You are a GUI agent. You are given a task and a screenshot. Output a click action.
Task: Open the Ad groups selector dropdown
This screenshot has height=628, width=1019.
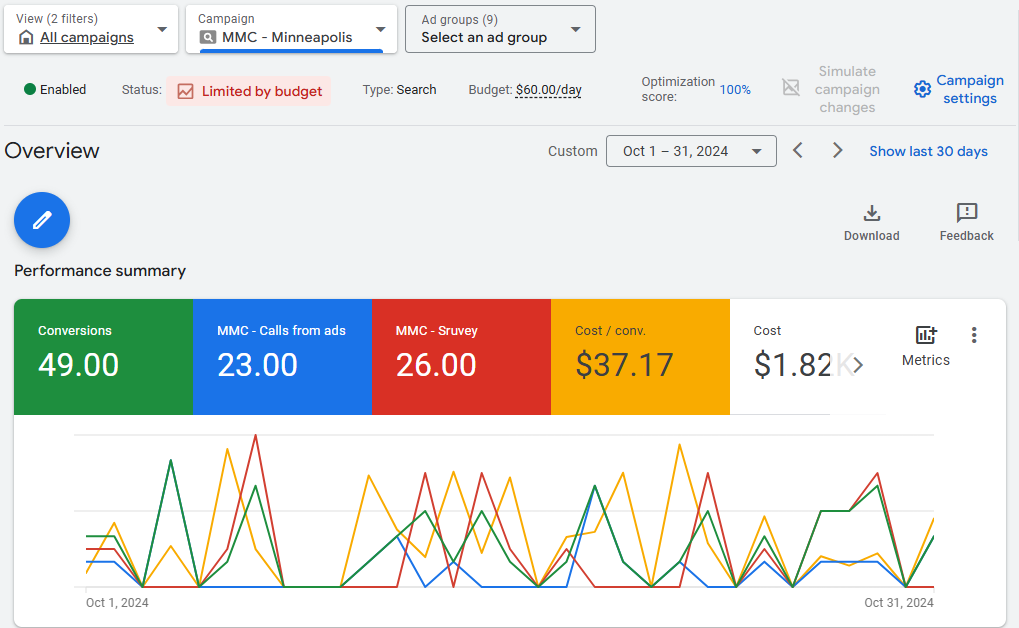[x=500, y=29]
